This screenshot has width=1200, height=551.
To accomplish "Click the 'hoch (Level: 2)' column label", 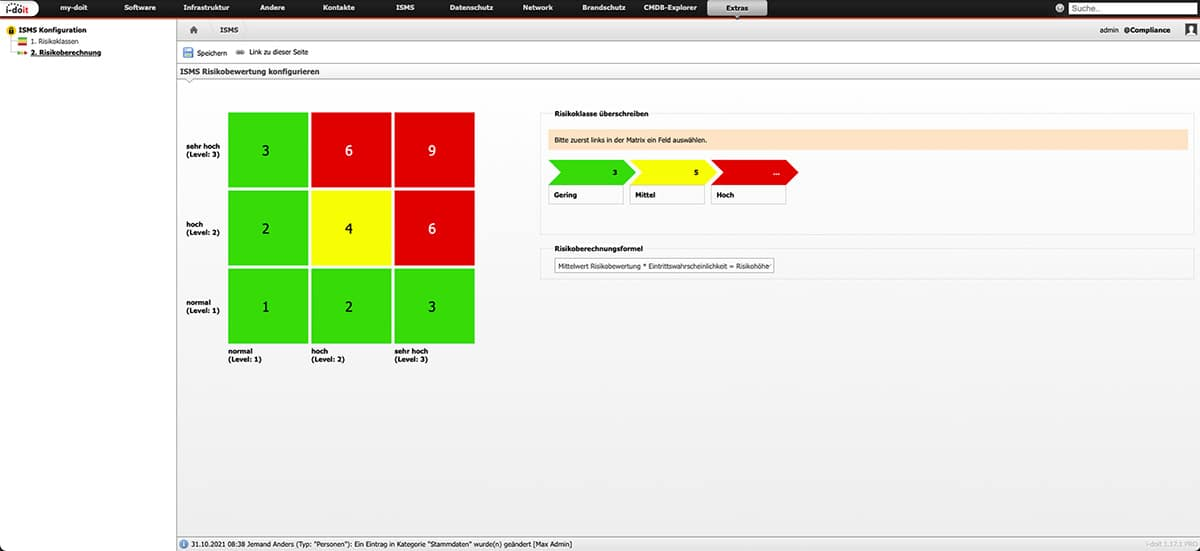I will [x=329, y=355].
